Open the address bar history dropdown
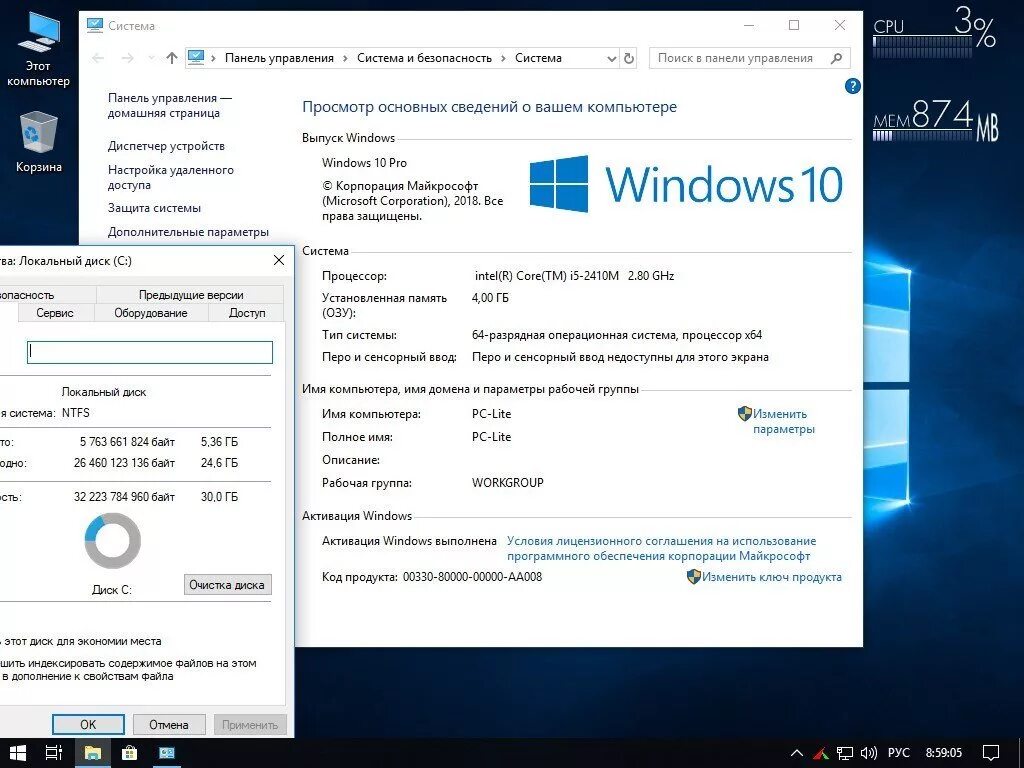The height and width of the screenshot is (768, 1024). 611,58
